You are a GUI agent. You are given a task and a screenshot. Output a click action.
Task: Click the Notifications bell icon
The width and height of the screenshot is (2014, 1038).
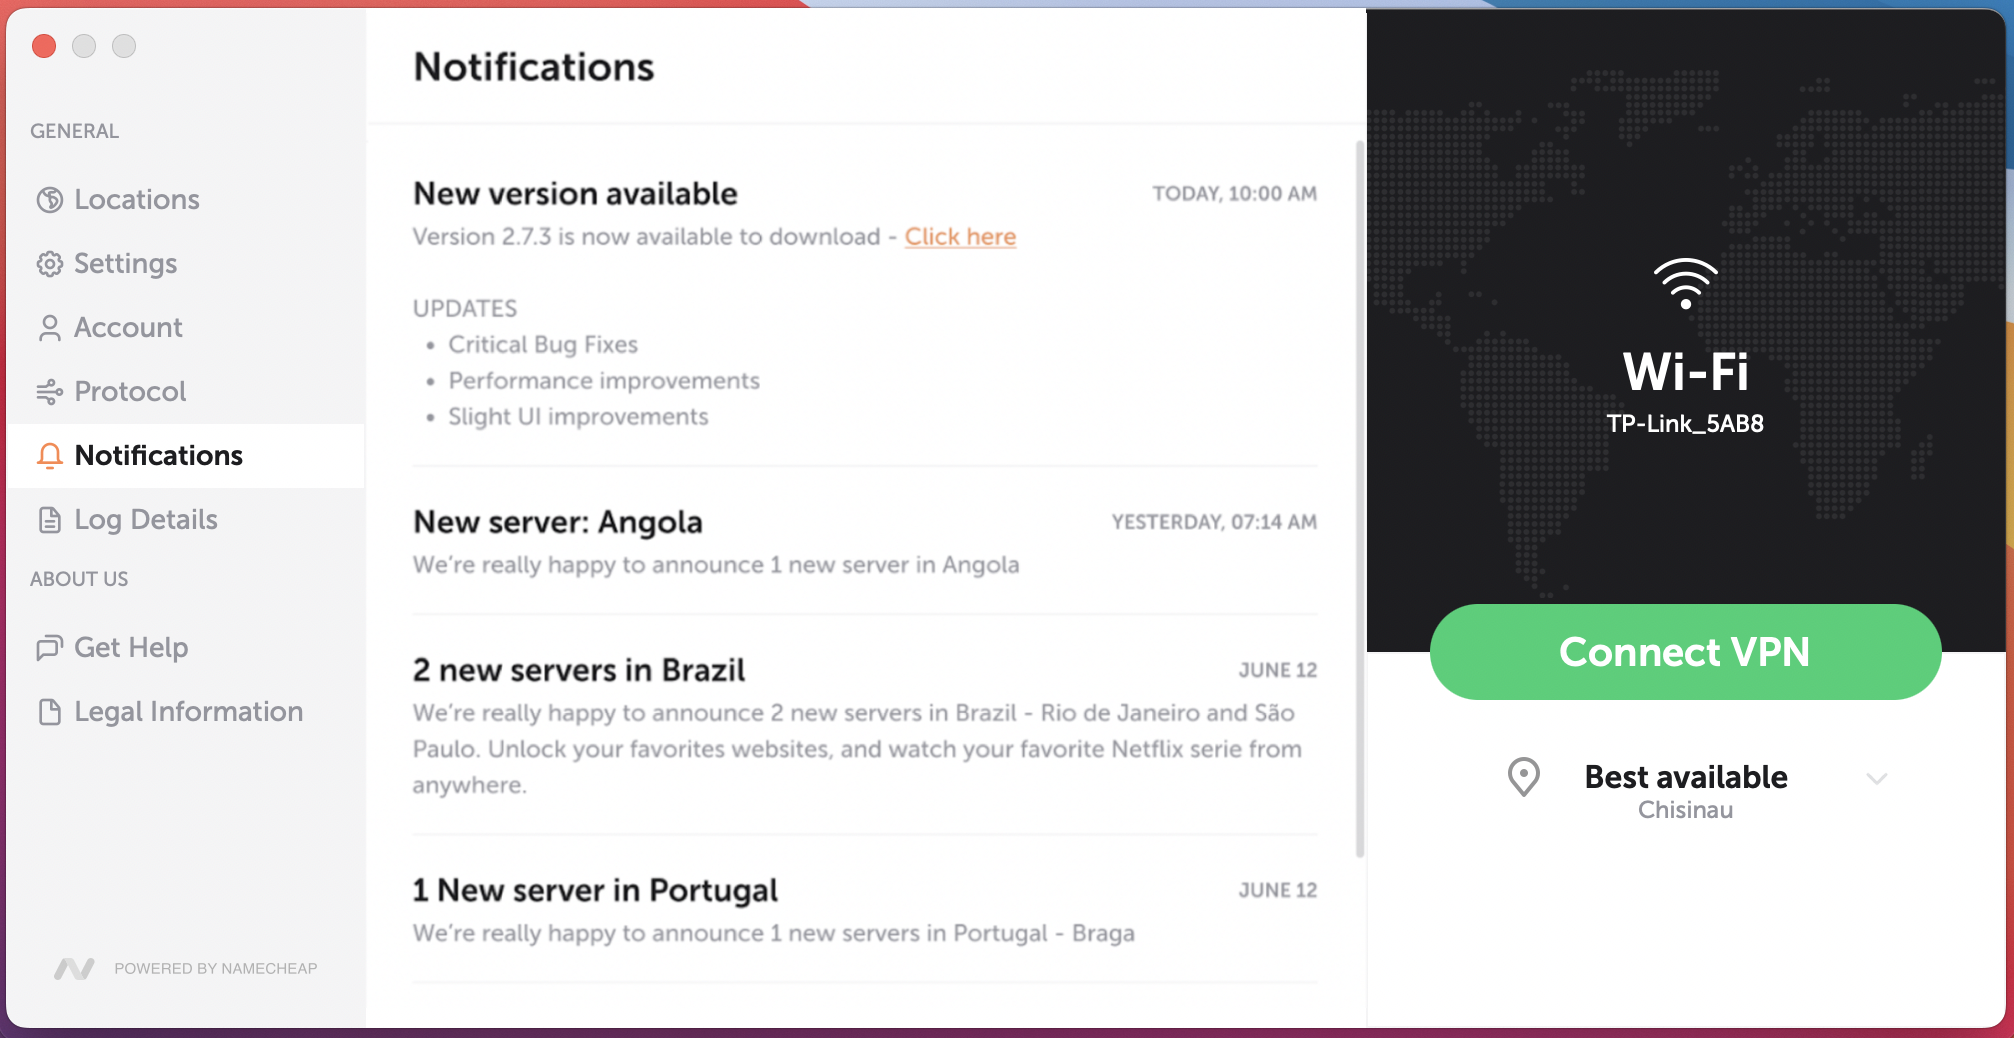tap(49, 456)
